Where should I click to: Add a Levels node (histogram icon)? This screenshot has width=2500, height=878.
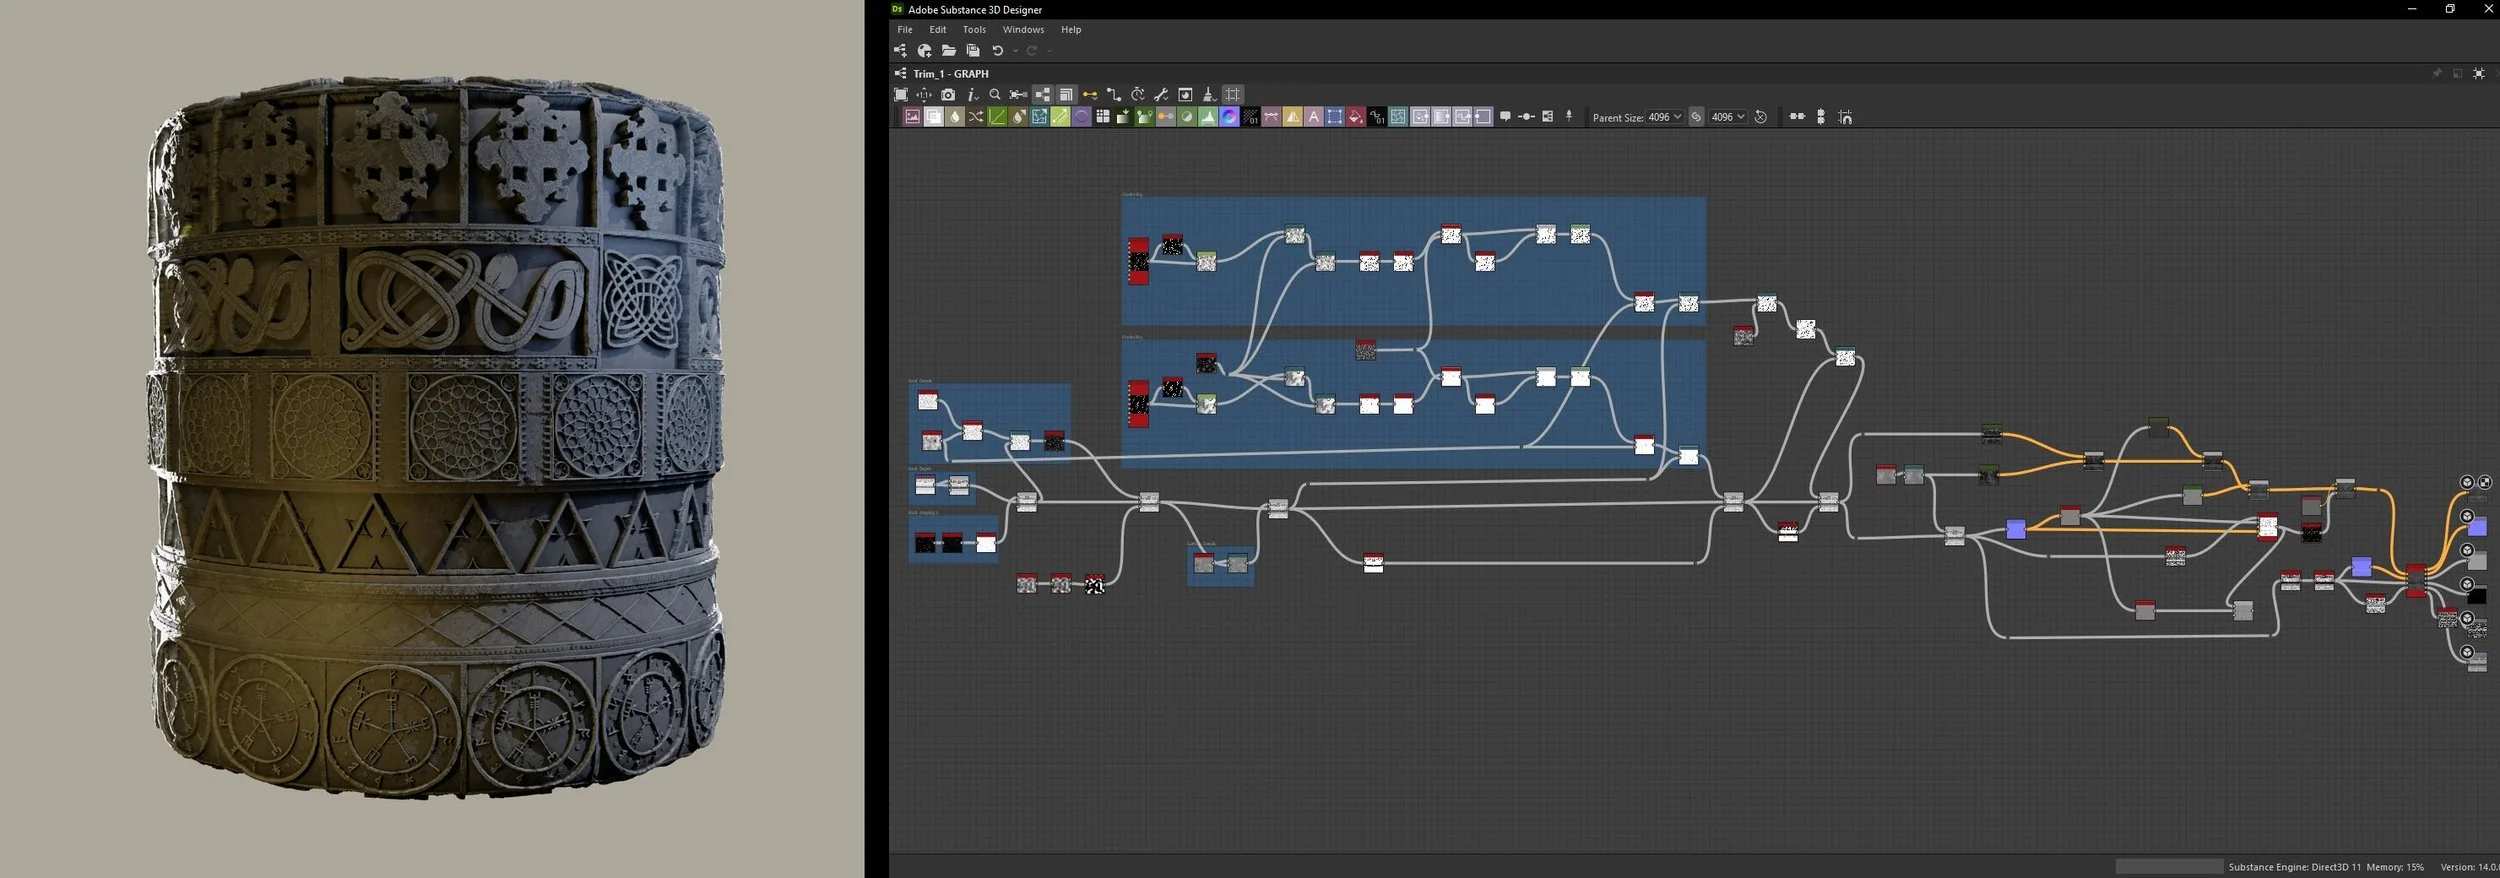[x=1208, y=117]
